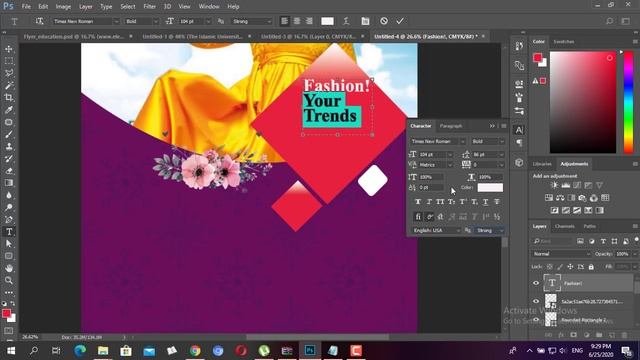The height and width of the screenshot is (360, 640).
Task: Select the Magic Wand tool
Action: [9, 85]
